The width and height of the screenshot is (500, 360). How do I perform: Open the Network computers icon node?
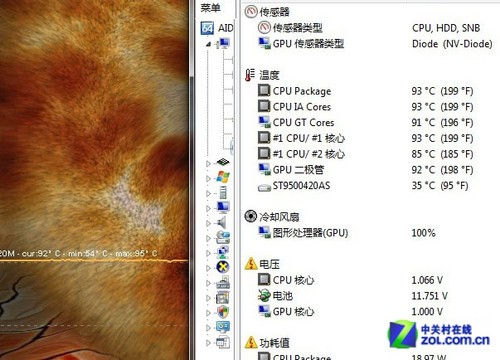[223, 252]
